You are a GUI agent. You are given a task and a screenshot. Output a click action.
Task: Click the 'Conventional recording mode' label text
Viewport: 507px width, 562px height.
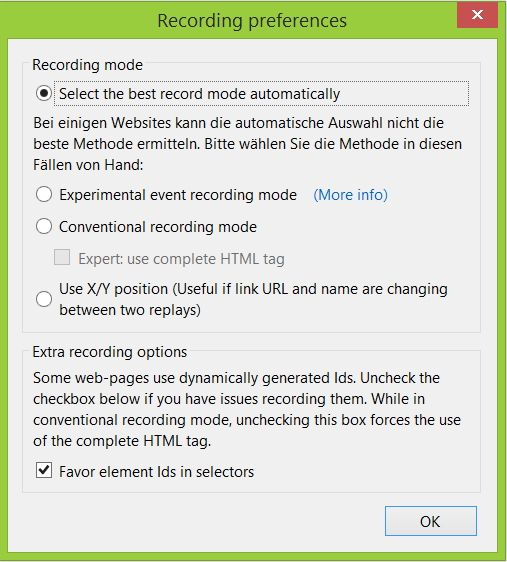pos(158,227)
